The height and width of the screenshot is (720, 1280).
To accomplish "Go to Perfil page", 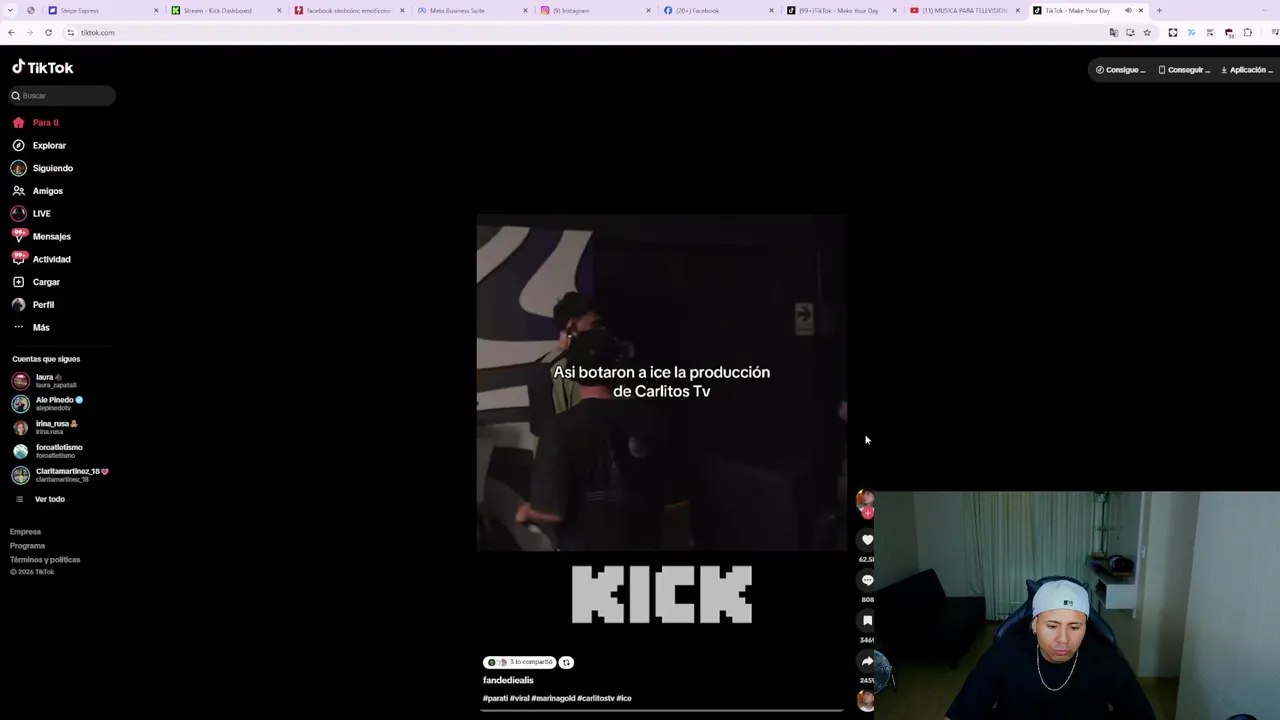I will coord(34,304).
